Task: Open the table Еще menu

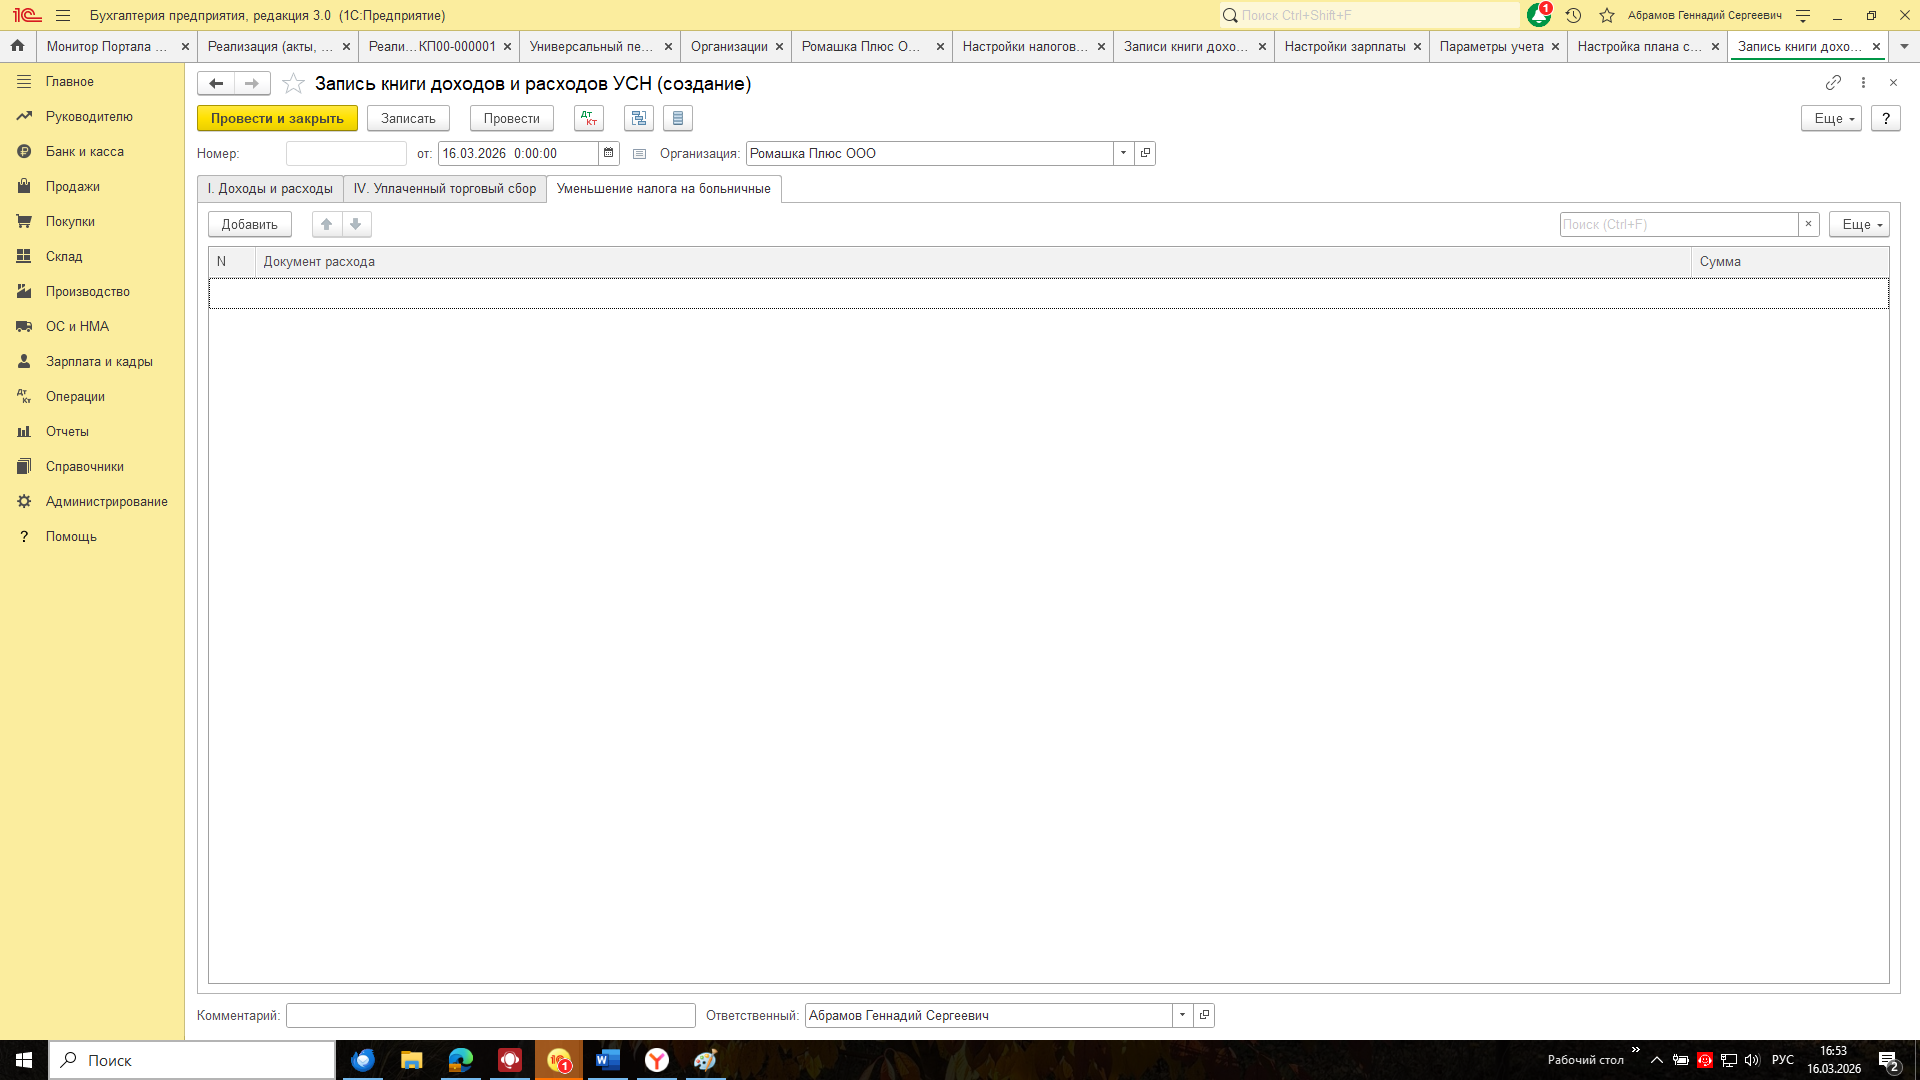Action: coord(1858,224)
